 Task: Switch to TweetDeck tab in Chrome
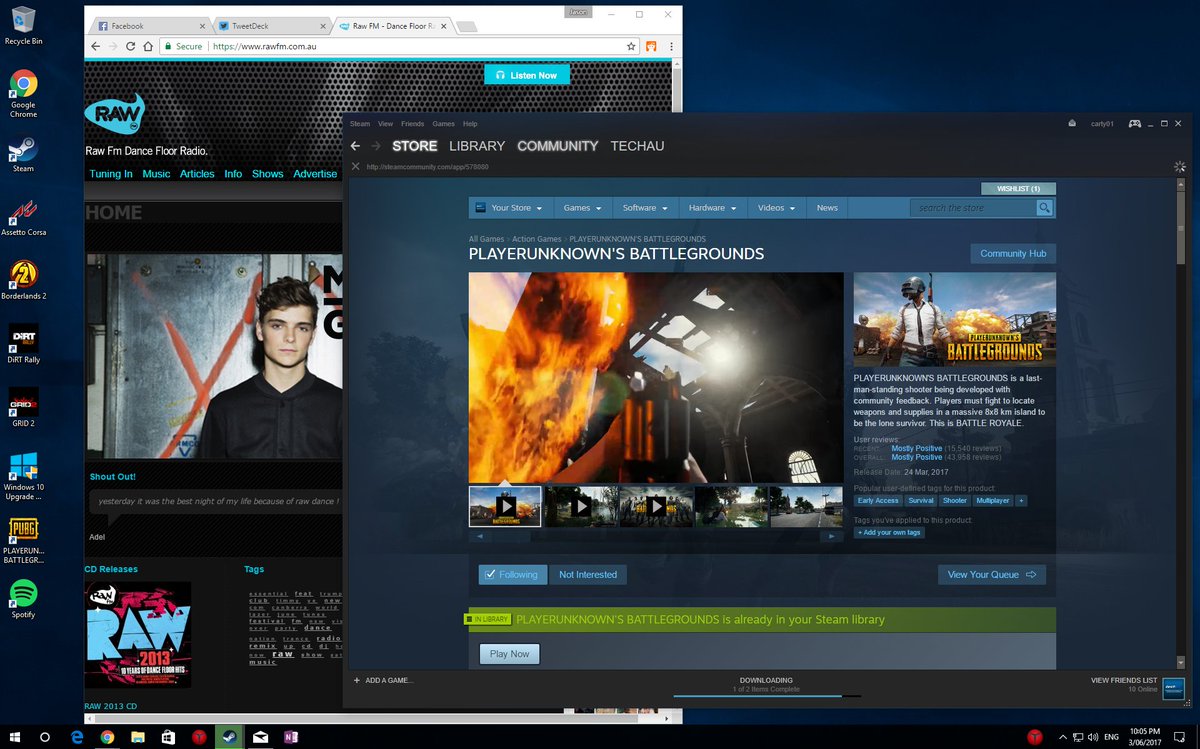270,26
